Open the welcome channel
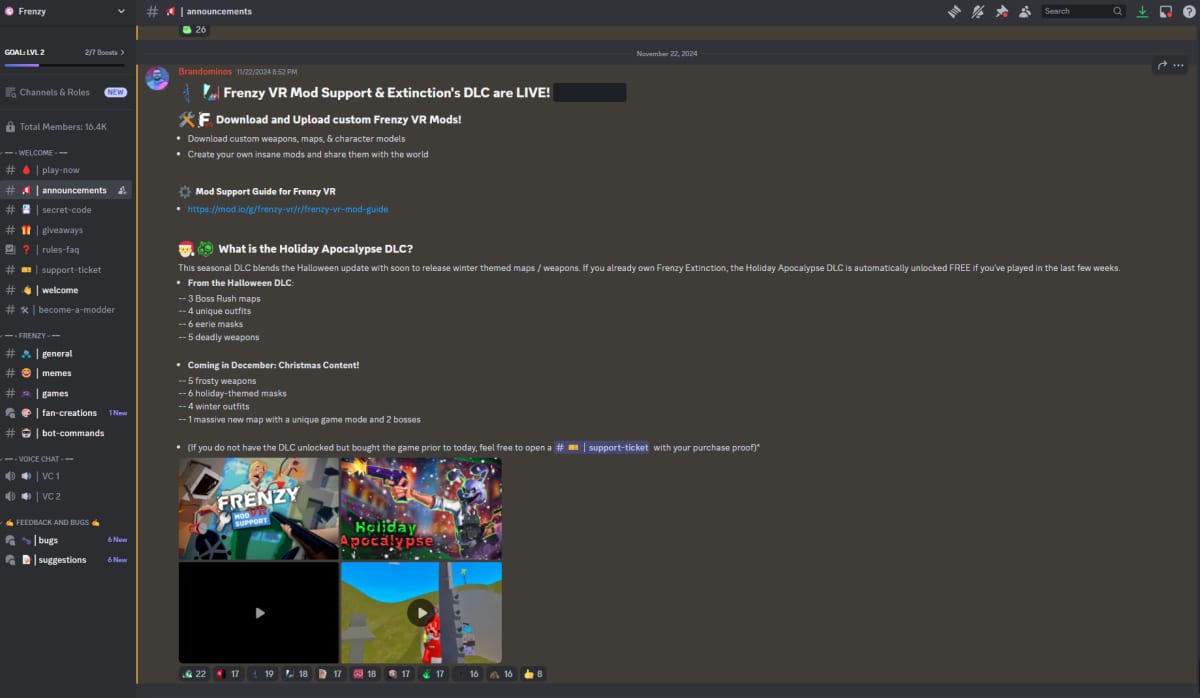Viewport: 1200px width, 698px height. 67,290
